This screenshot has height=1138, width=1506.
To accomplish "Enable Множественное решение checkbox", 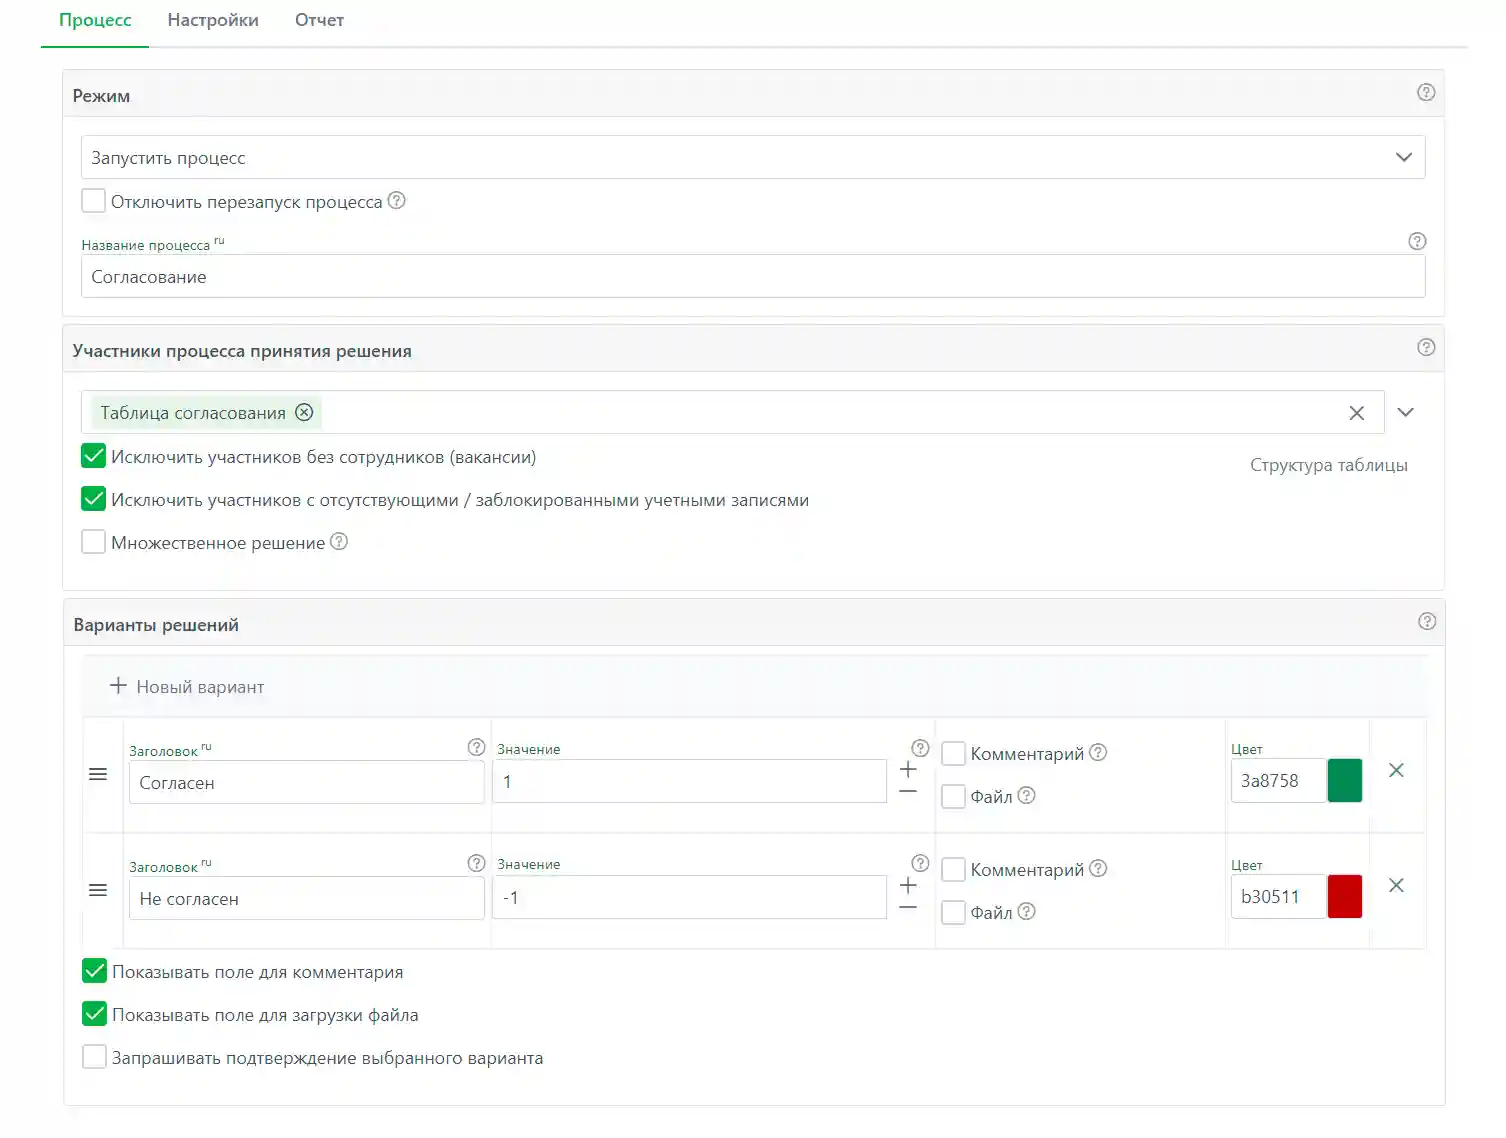I will click(93, 542).
